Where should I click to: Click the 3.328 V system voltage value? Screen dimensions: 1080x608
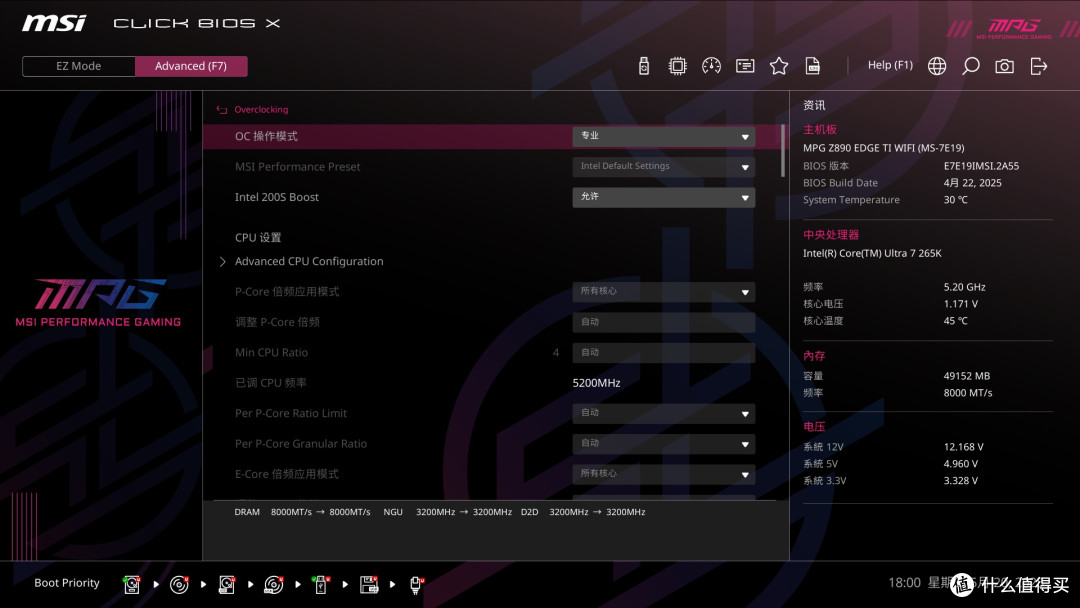coord(961,481)
